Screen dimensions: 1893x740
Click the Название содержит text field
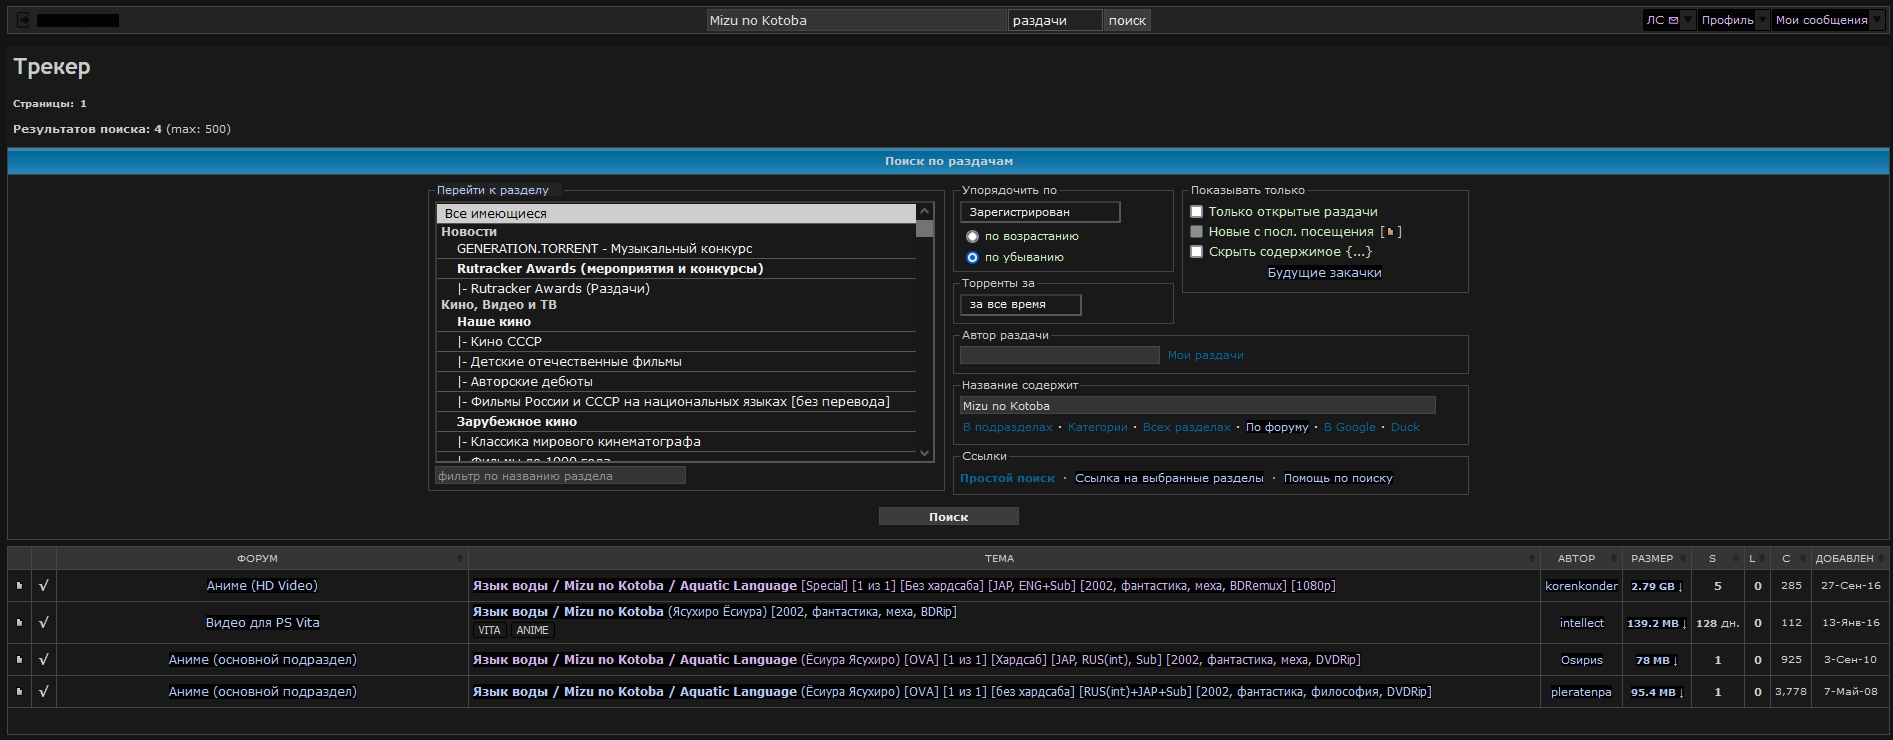tap(1197, 405)
